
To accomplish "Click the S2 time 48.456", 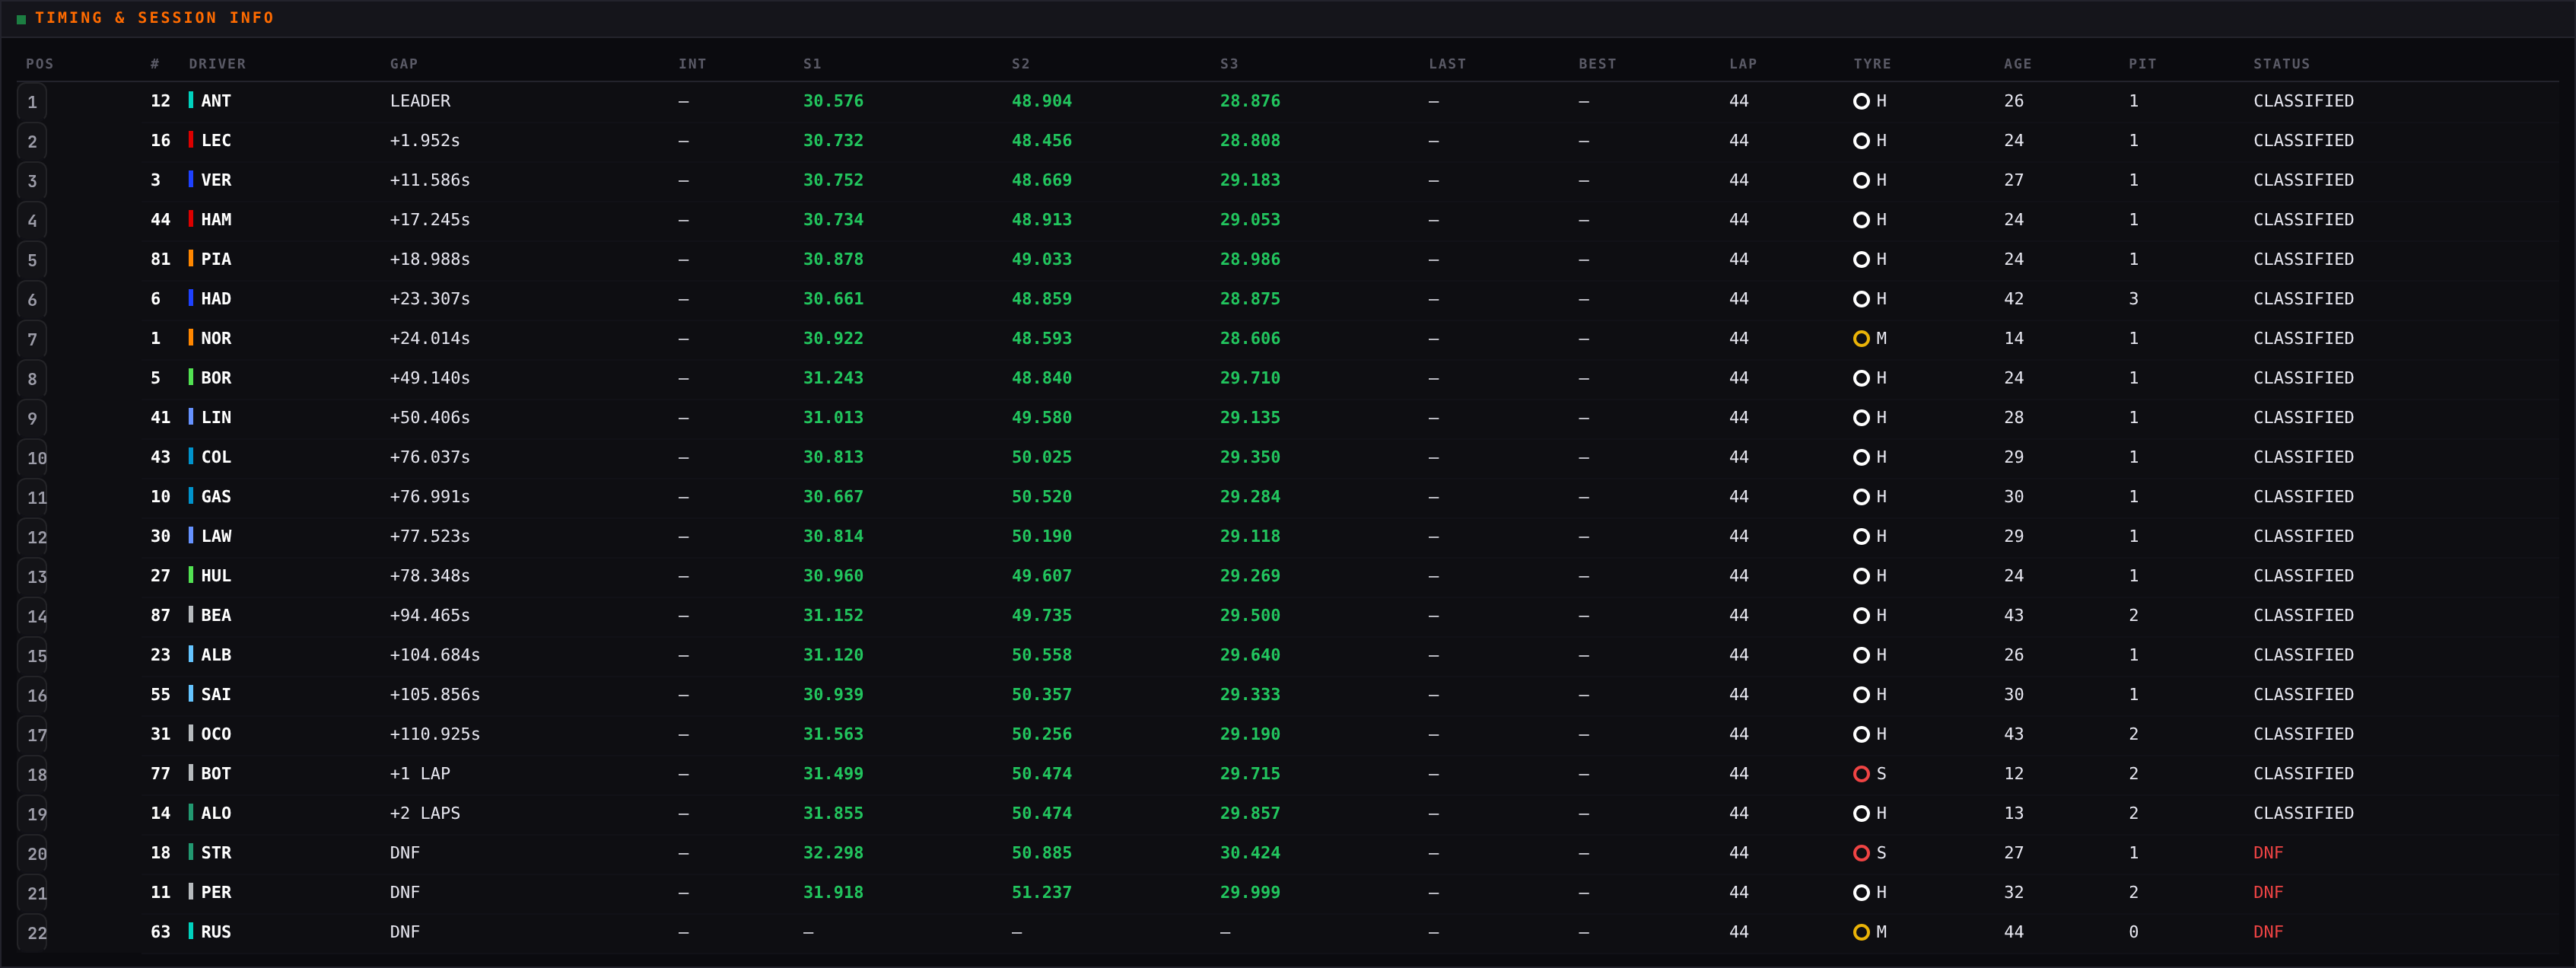I will 1041,141.
